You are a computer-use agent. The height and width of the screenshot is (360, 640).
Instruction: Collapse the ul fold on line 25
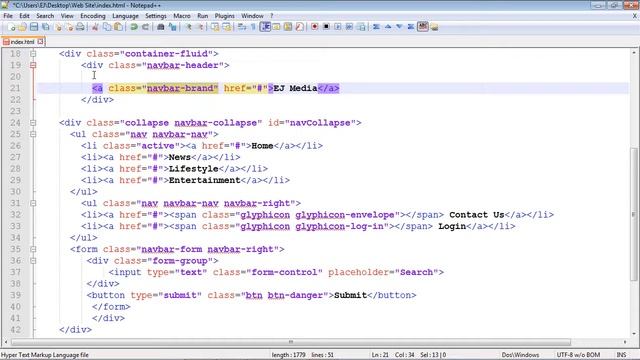tap(33, 134)
